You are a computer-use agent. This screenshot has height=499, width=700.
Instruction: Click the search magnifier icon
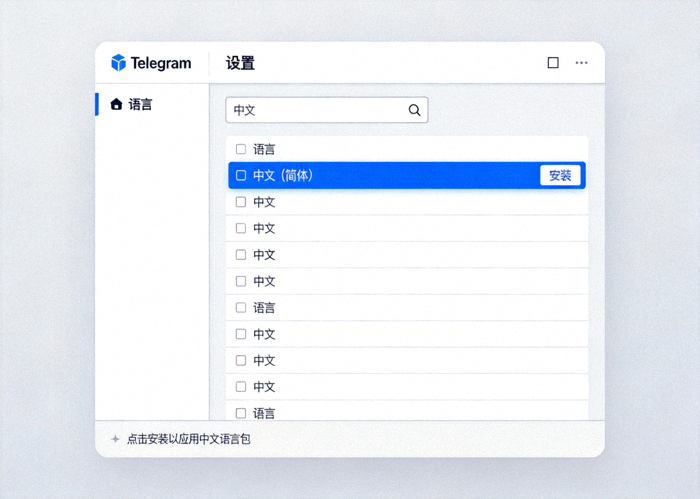414,110
